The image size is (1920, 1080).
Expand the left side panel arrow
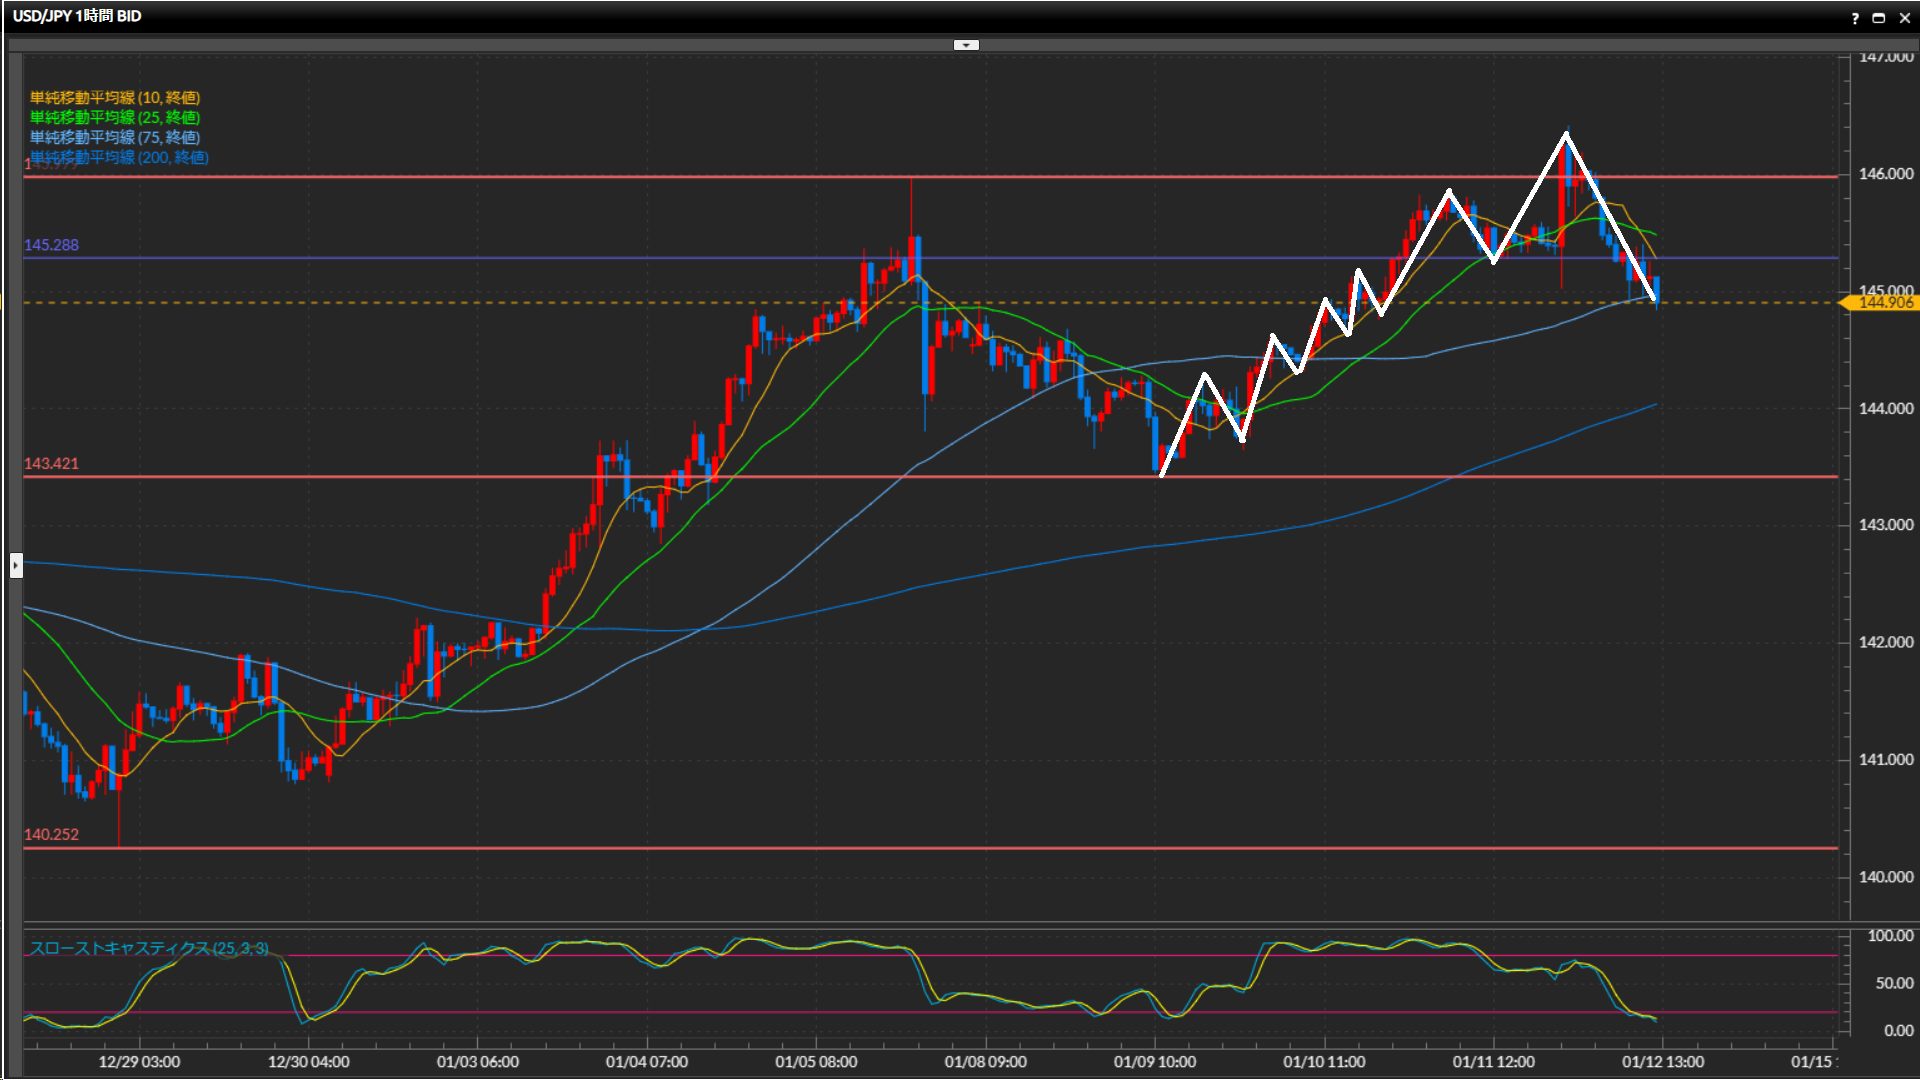coord(16,566)
